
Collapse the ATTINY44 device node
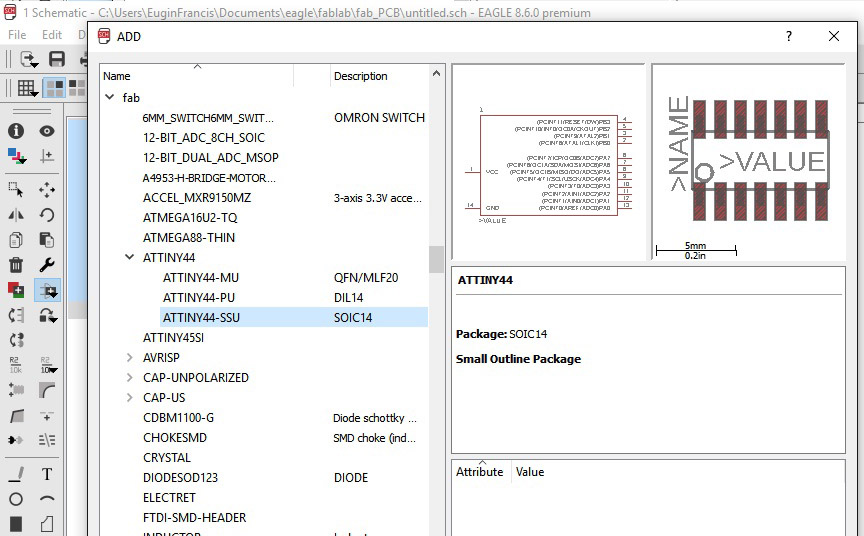coord(129,257)
